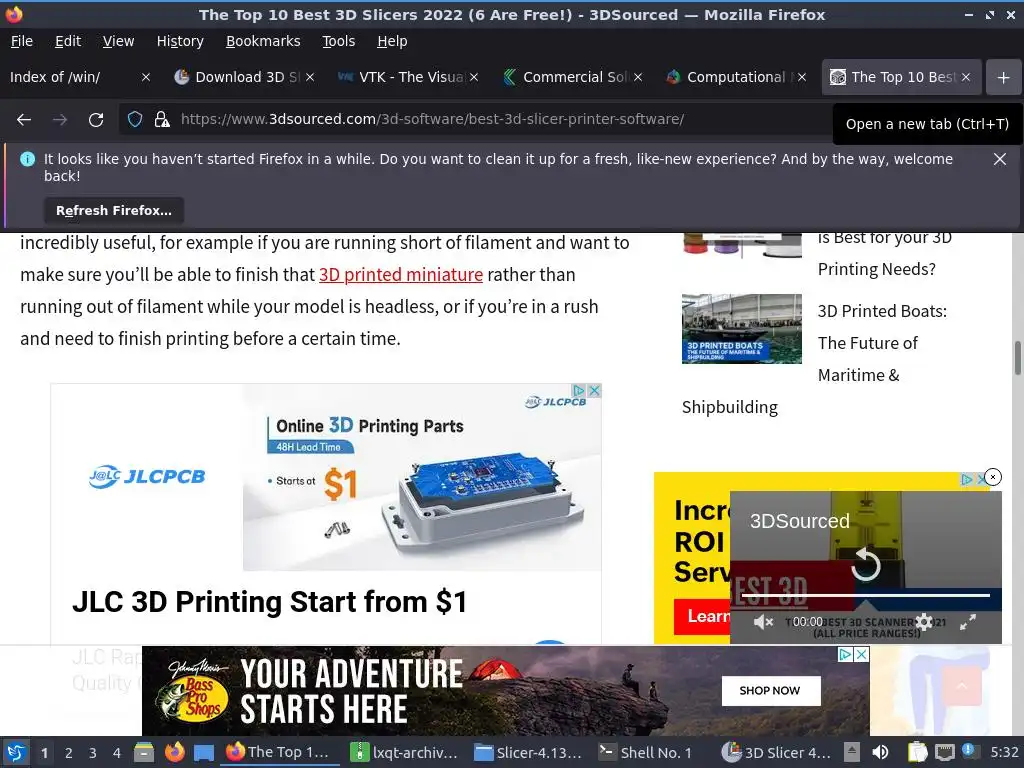
Task: Click the scroll-to-top arrow button
Action: point(961,686)
